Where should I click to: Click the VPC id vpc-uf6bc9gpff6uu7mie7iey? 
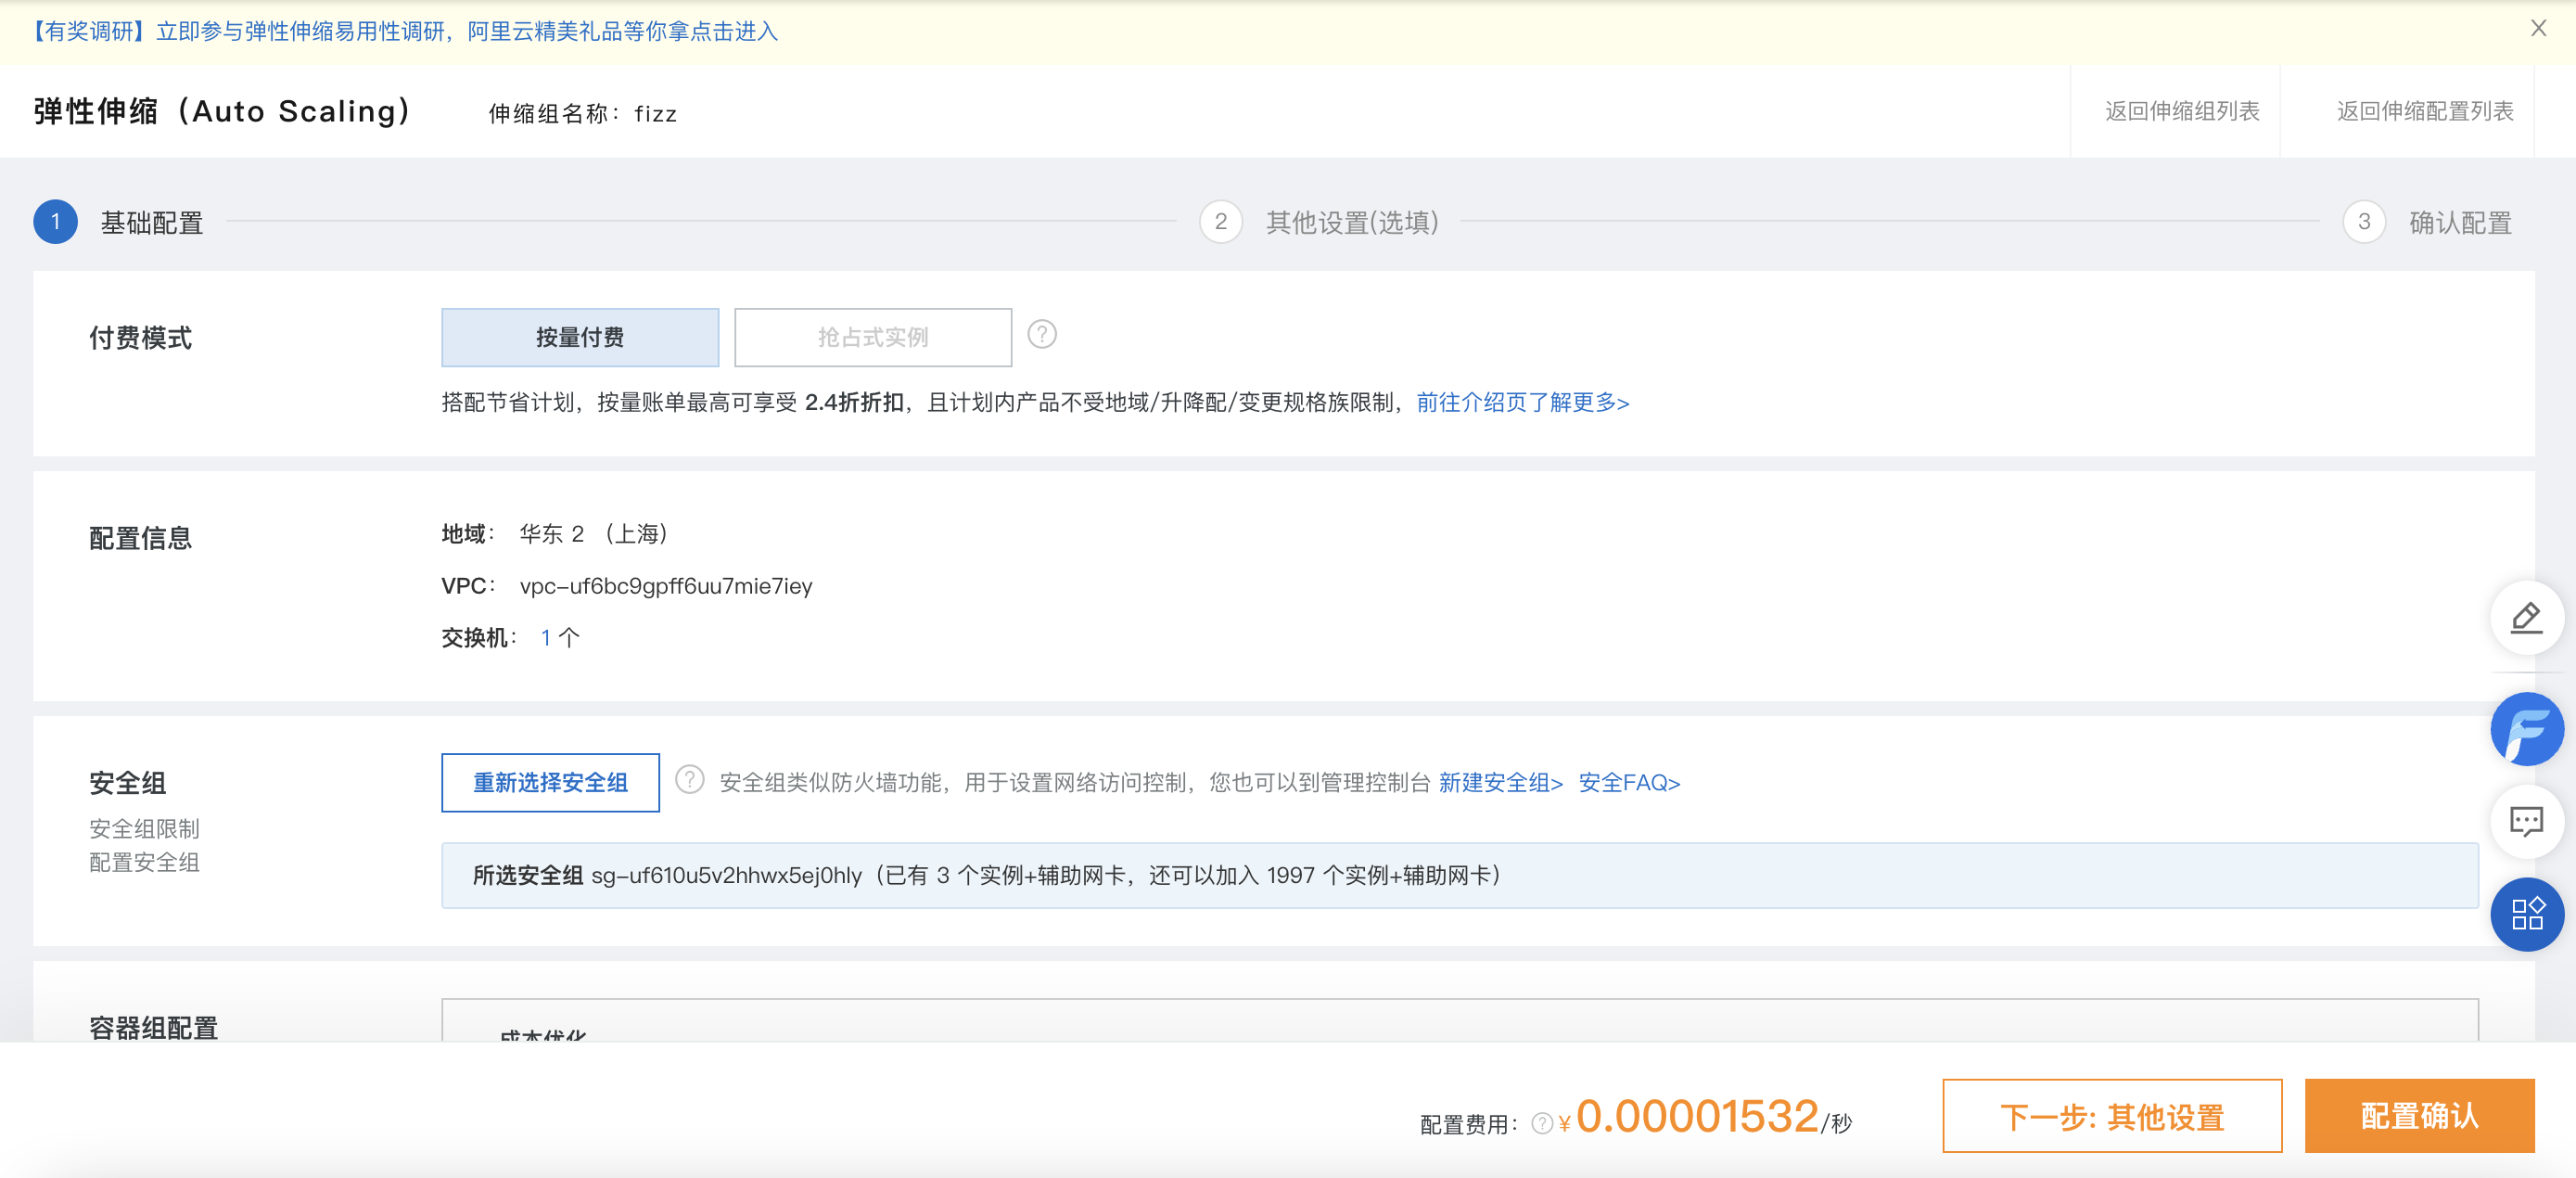tap(666, 586)
